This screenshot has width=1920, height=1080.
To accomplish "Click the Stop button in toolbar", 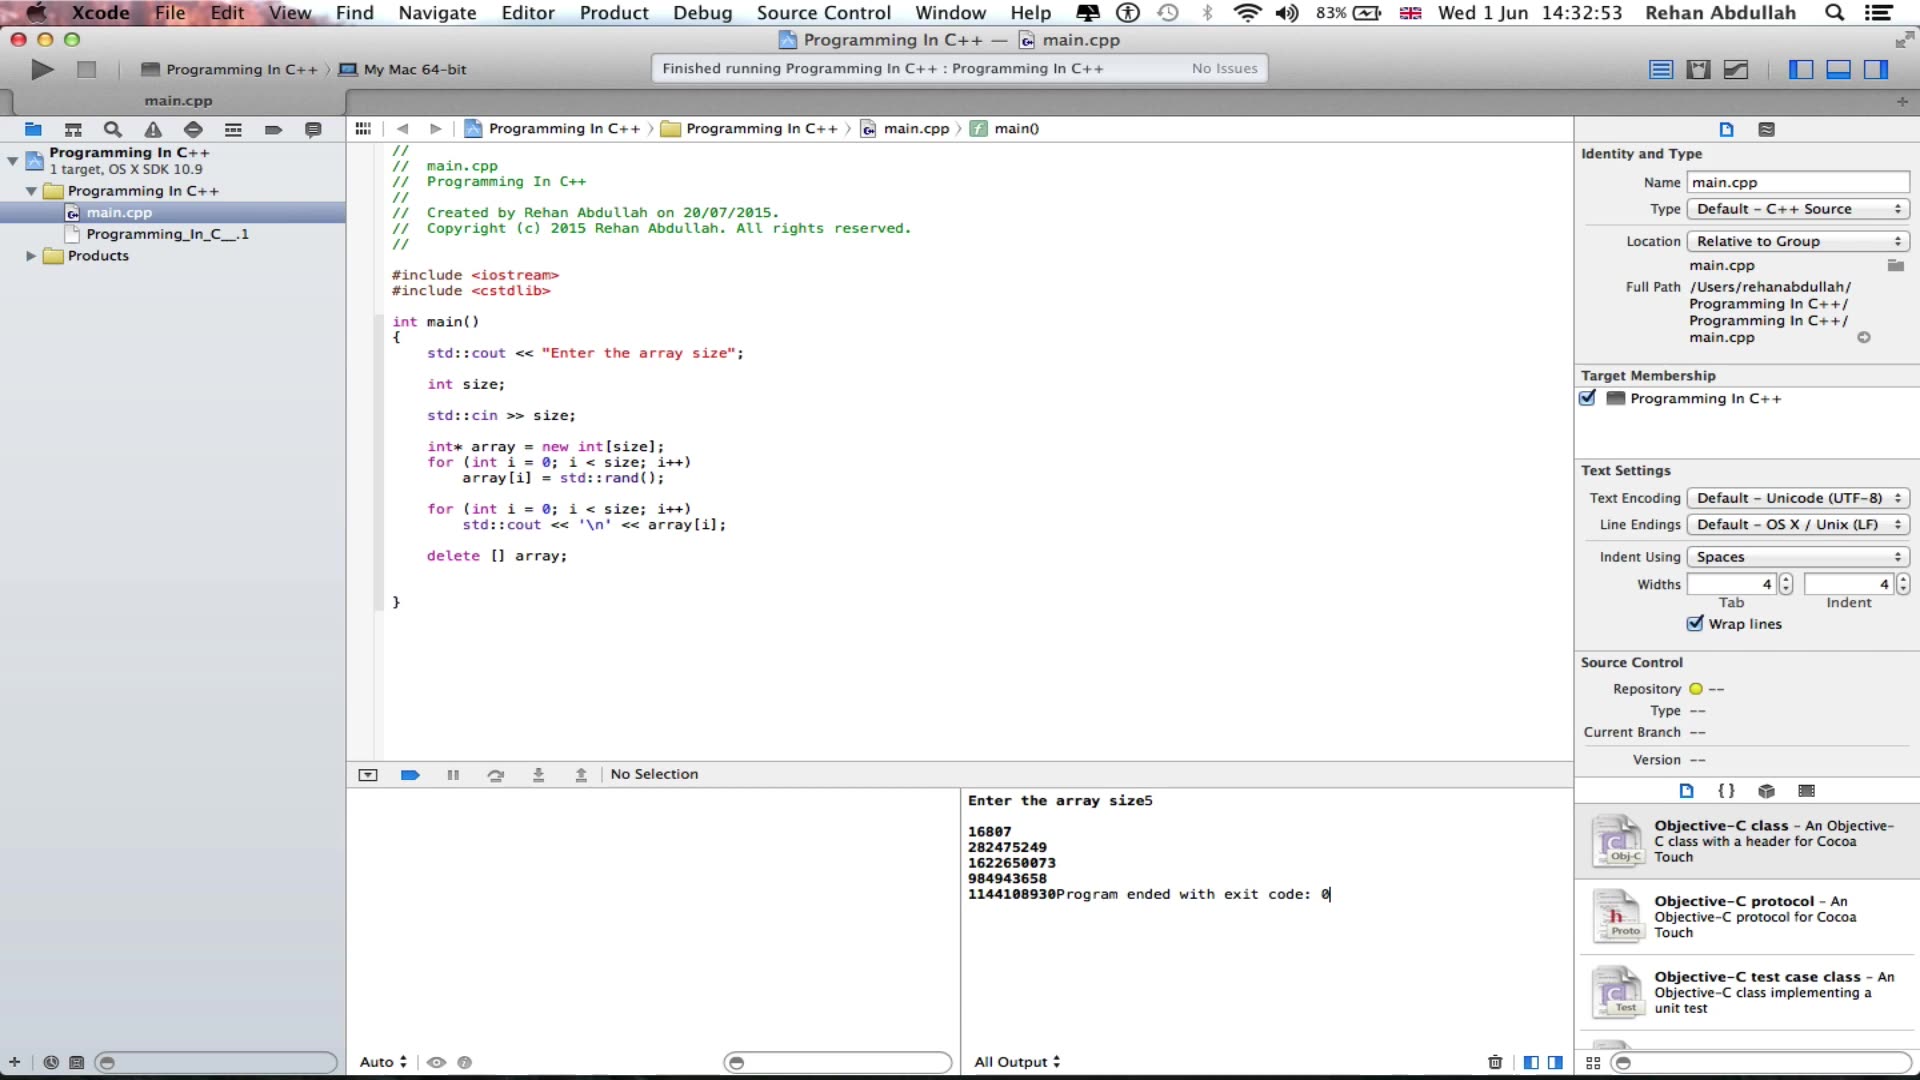I will (x=87, y=69).
